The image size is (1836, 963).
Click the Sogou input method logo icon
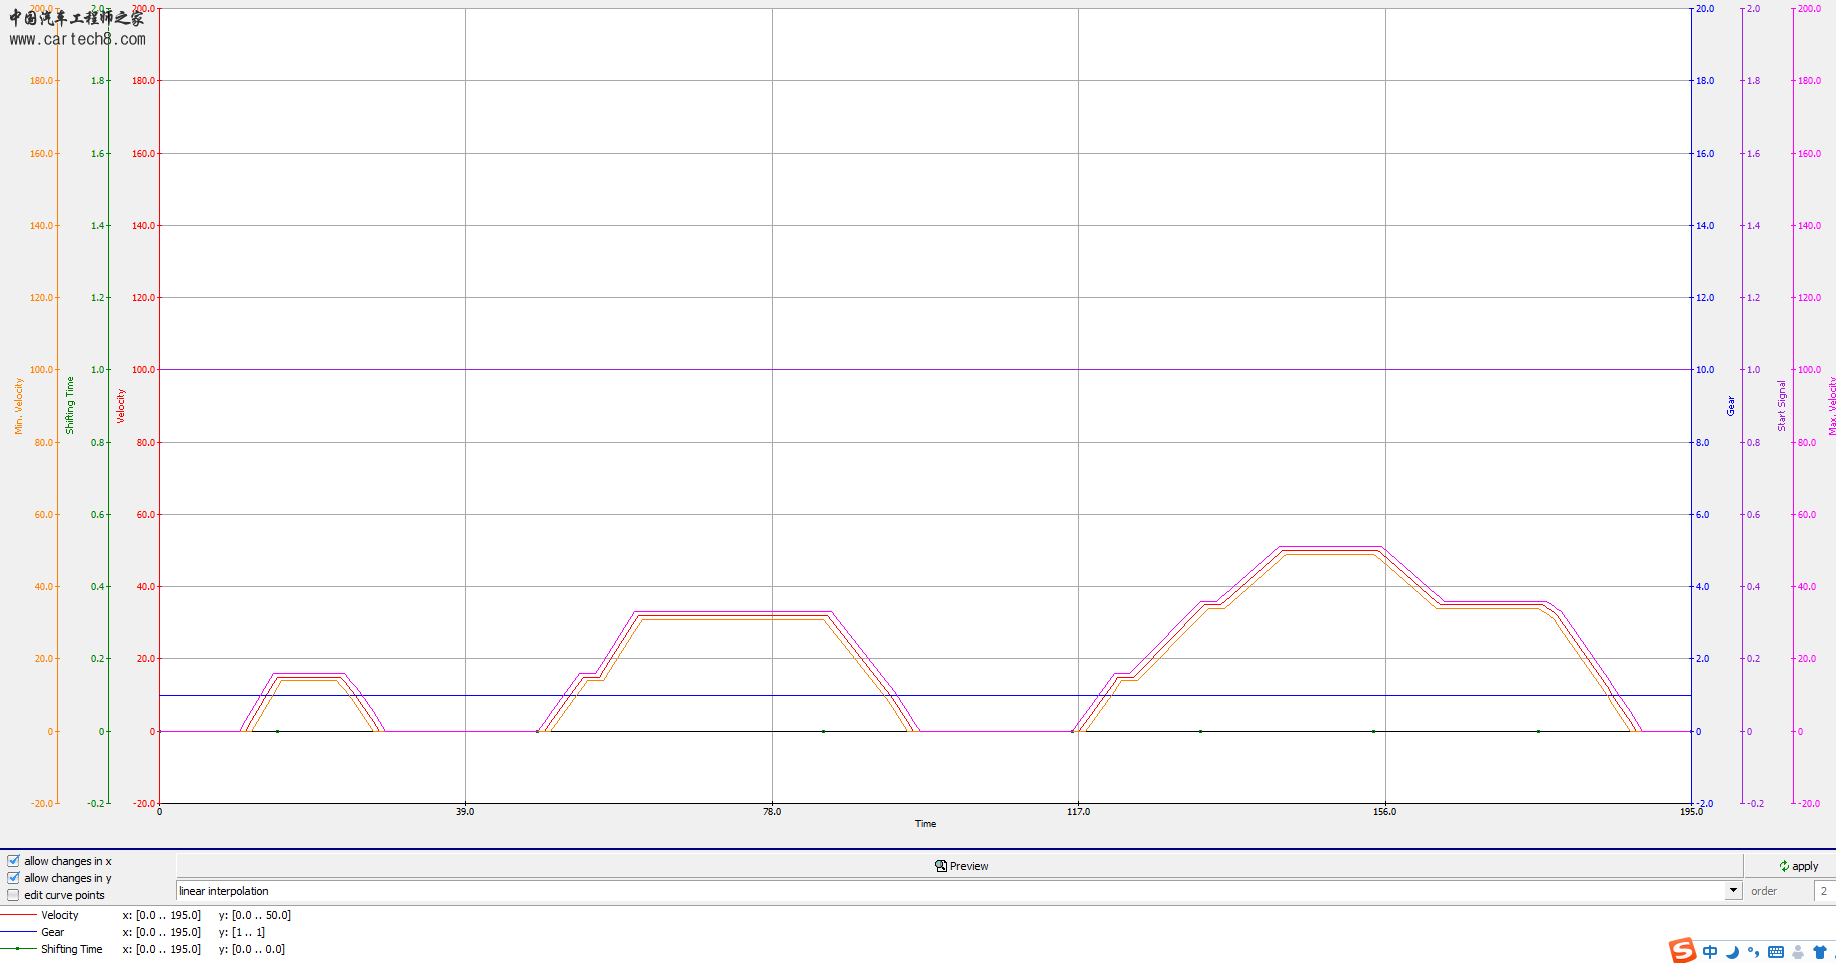[x=1683, y=950]
